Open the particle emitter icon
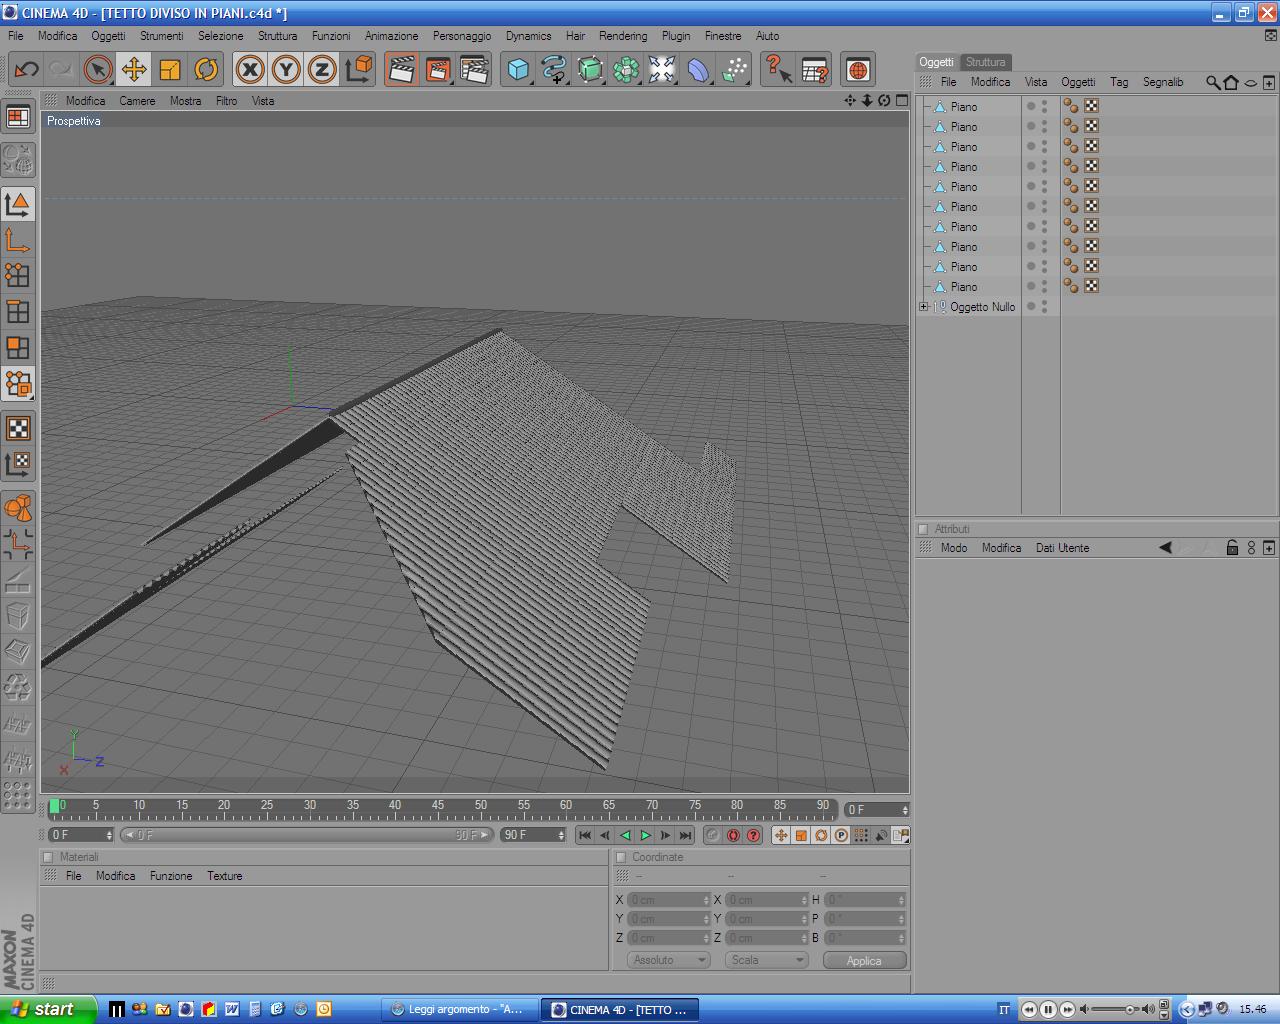The width and height of the screenshot is (1280, 1024). tap(734, 69)
